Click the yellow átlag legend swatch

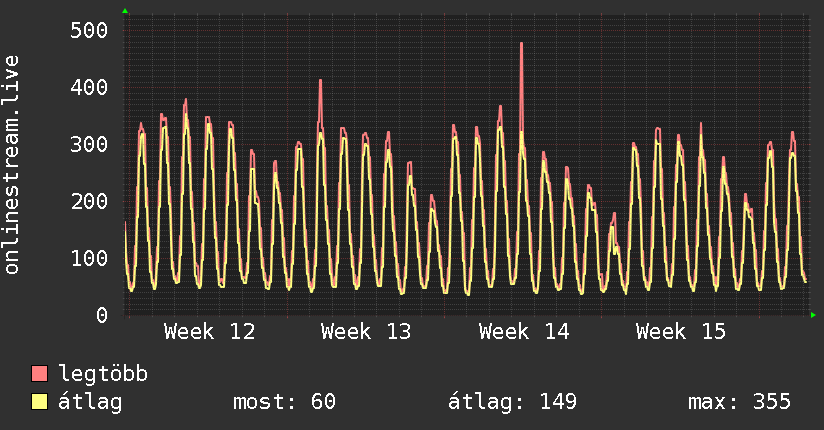tap(39, 402)
